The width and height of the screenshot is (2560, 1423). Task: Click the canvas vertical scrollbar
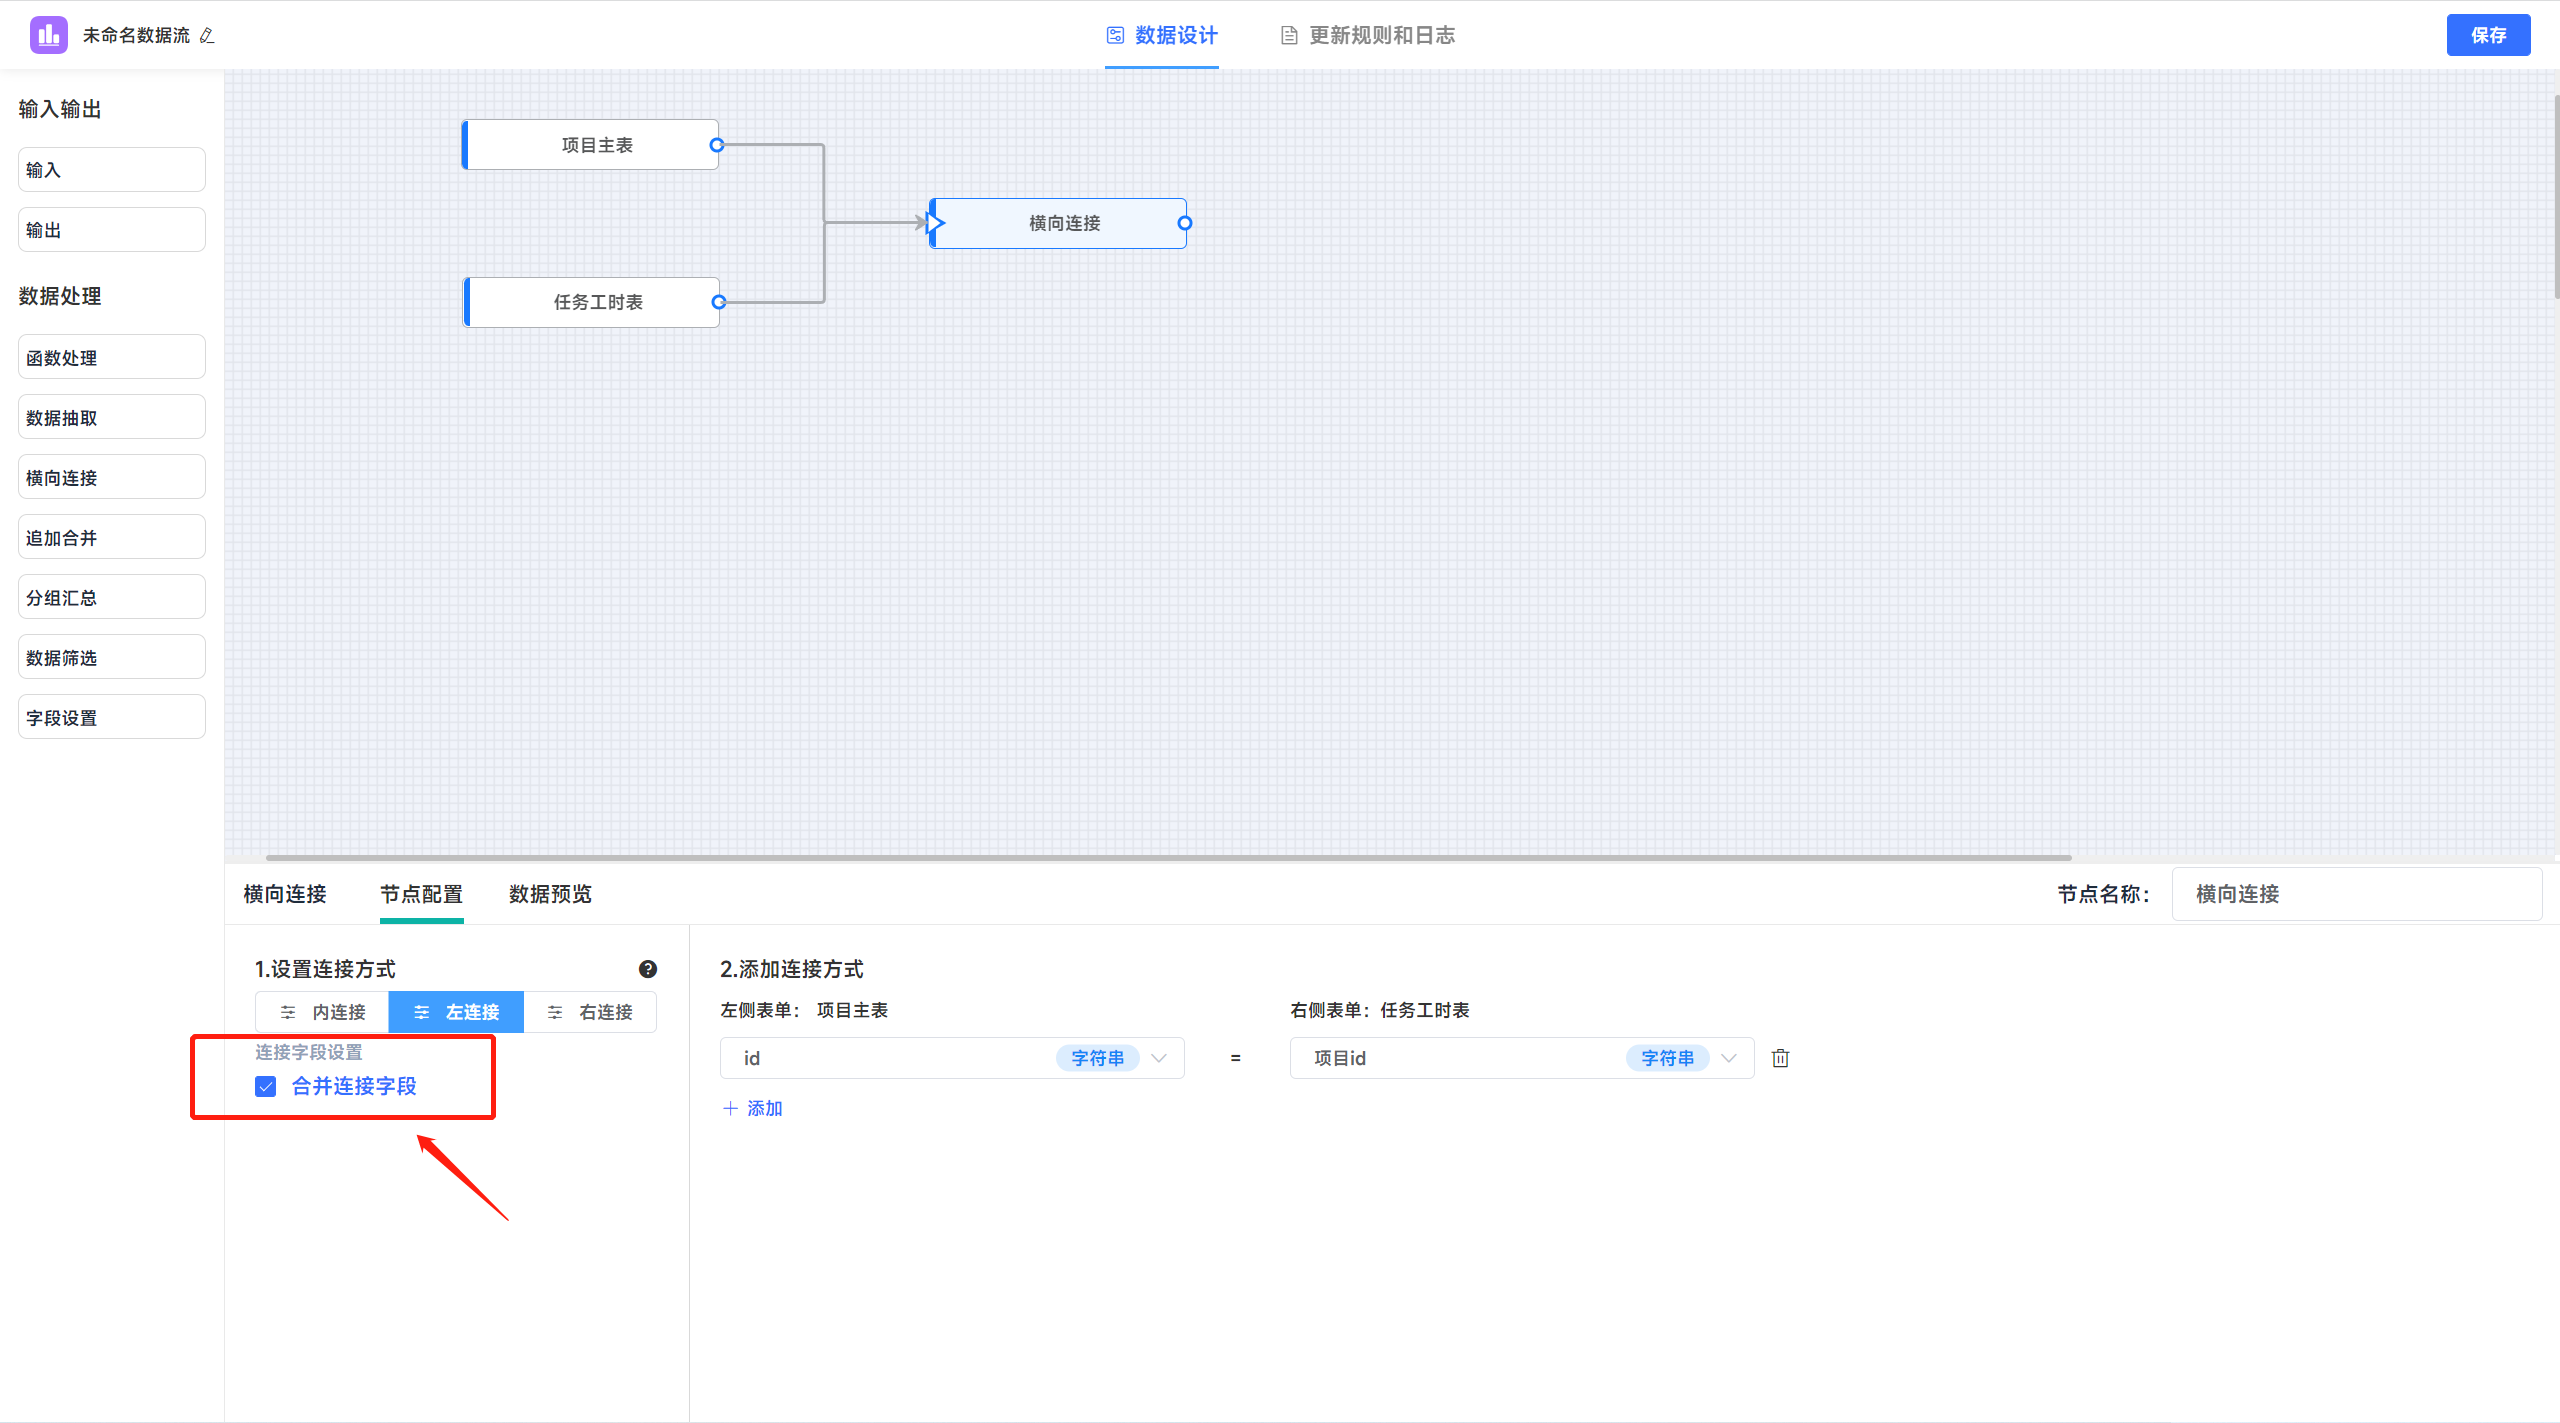[x=2556, y=195]
